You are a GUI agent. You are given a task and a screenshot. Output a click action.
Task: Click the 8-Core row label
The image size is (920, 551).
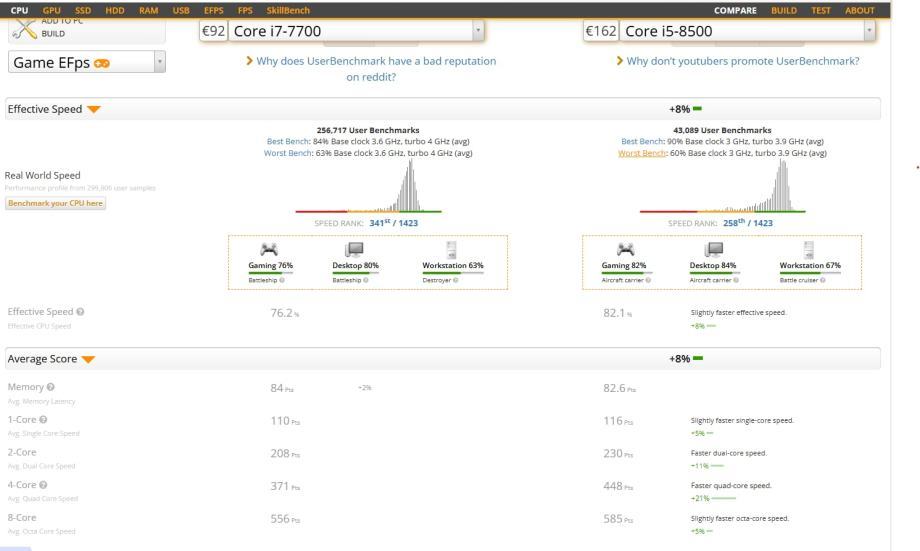click(x=22, y=518)
